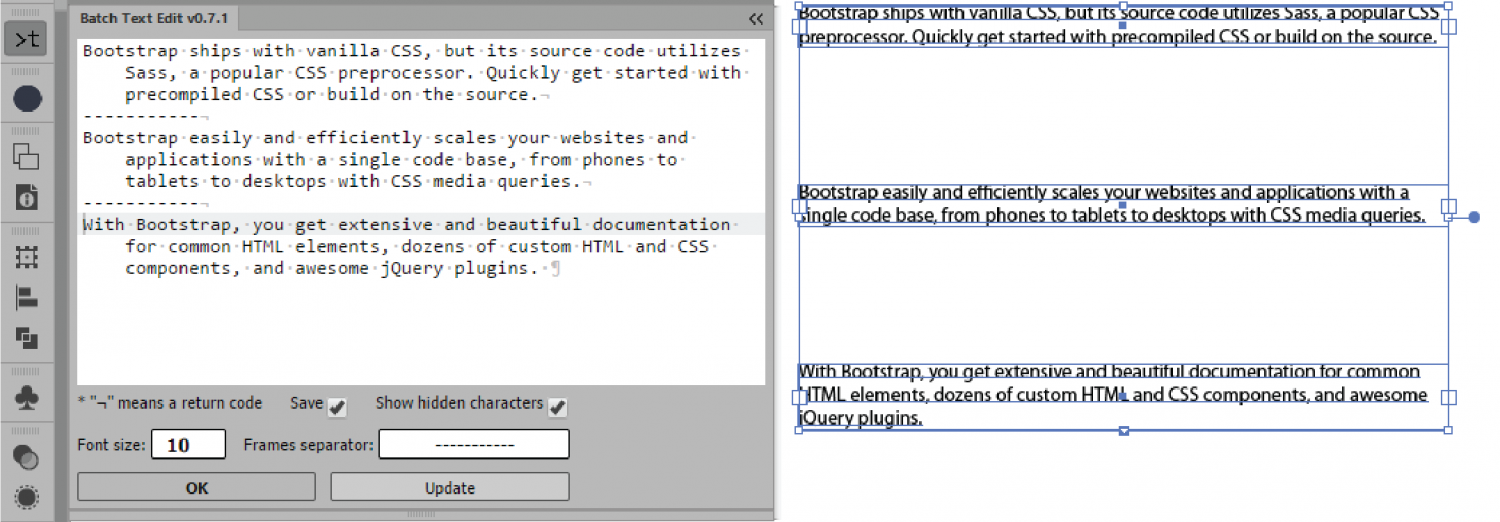Click the out port of the second text frame
This screenshot has width=1500, height=522.
(1448, 206)
